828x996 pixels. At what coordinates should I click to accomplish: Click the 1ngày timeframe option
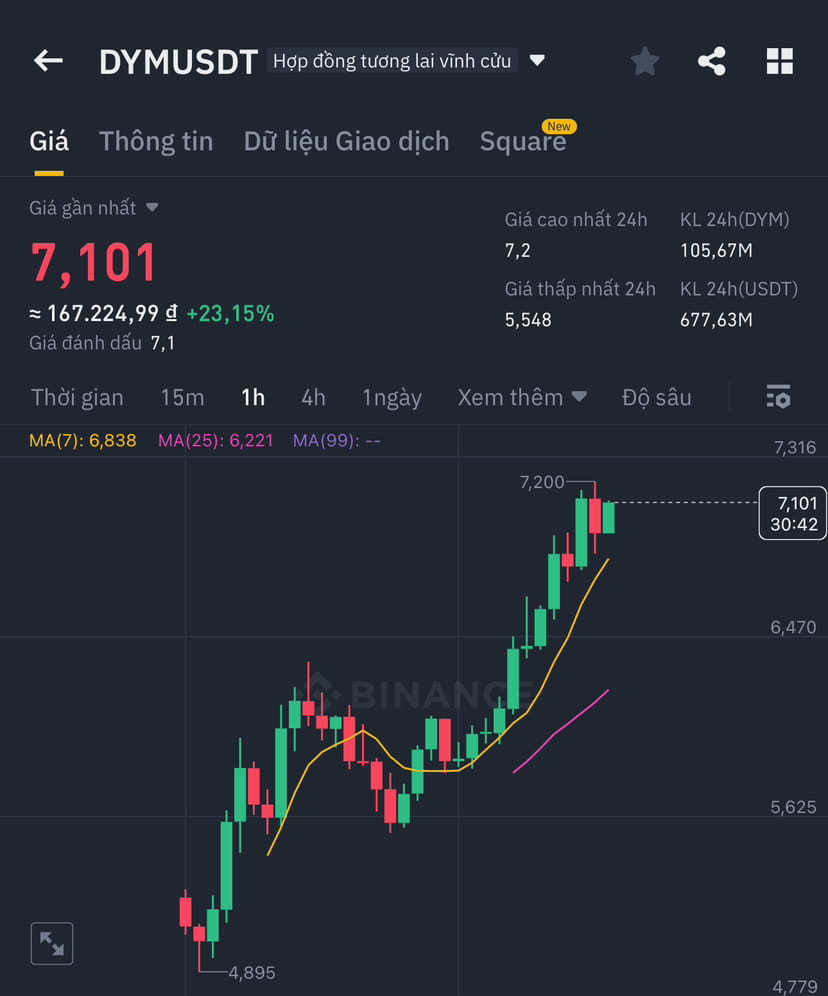click(x=392, y=397)
